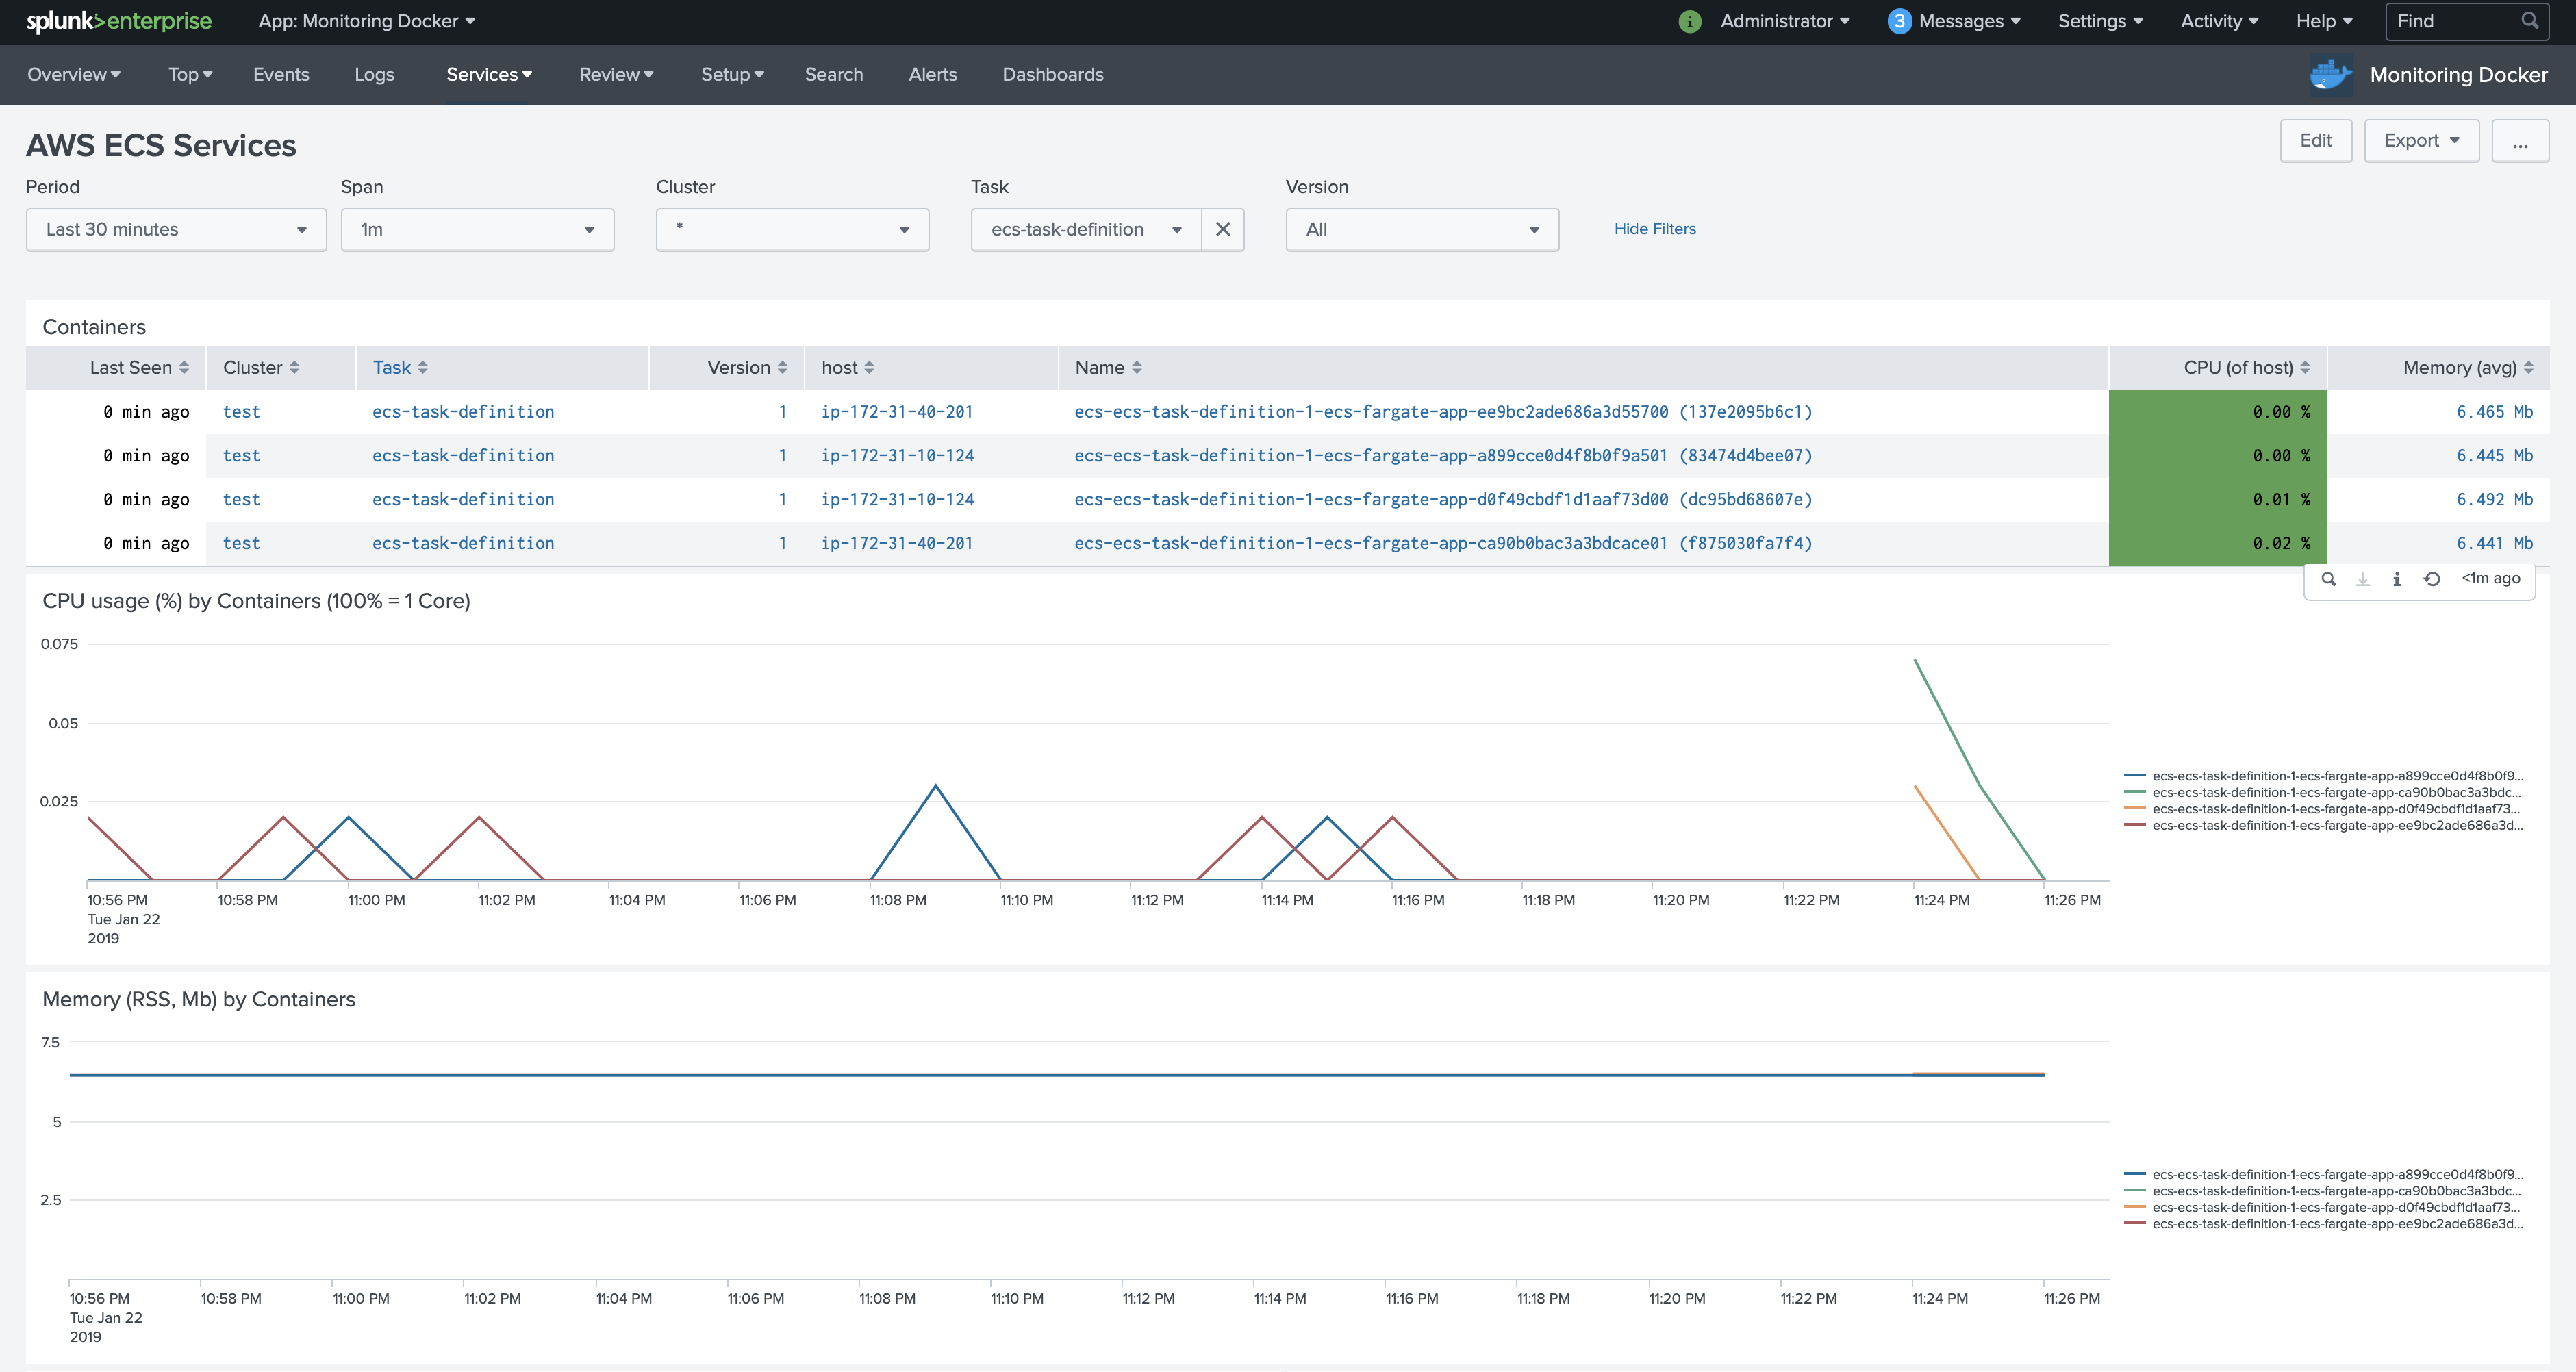Open the Services navigation menu
This screenshot has height=1372, width=2576.
[x=489, y=75]
